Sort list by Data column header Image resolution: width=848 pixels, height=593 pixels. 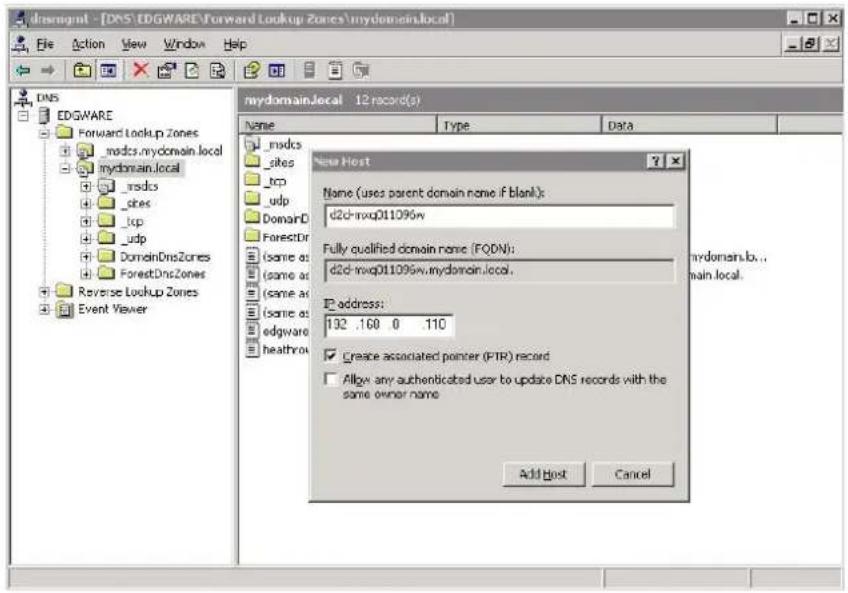coord(690,125)
